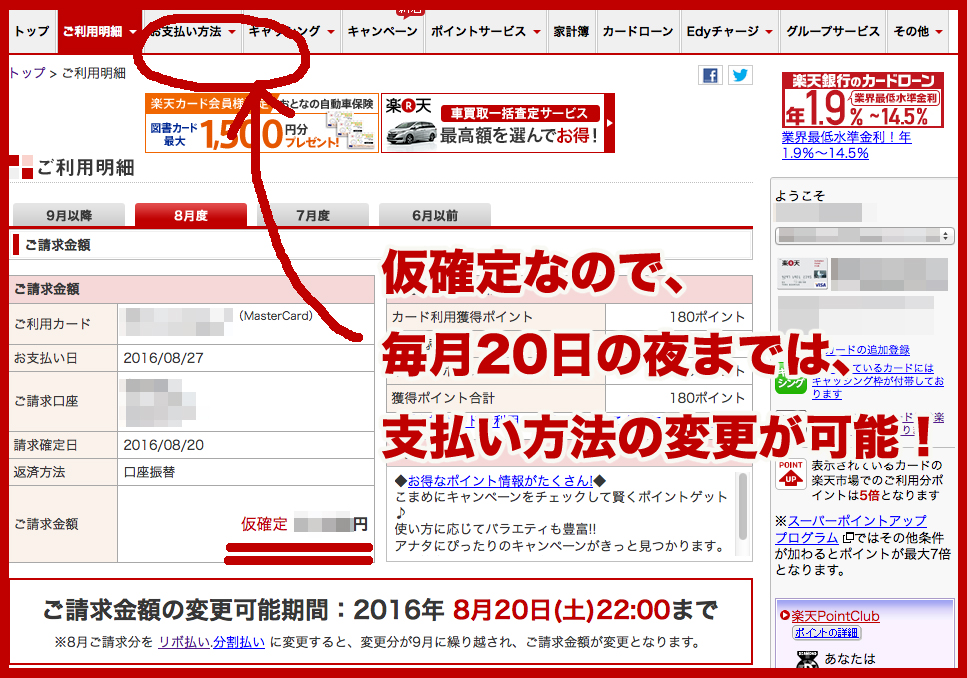Click the 分割払い link
The width and height of the screenshot is (967, 678).
(239, 642)
